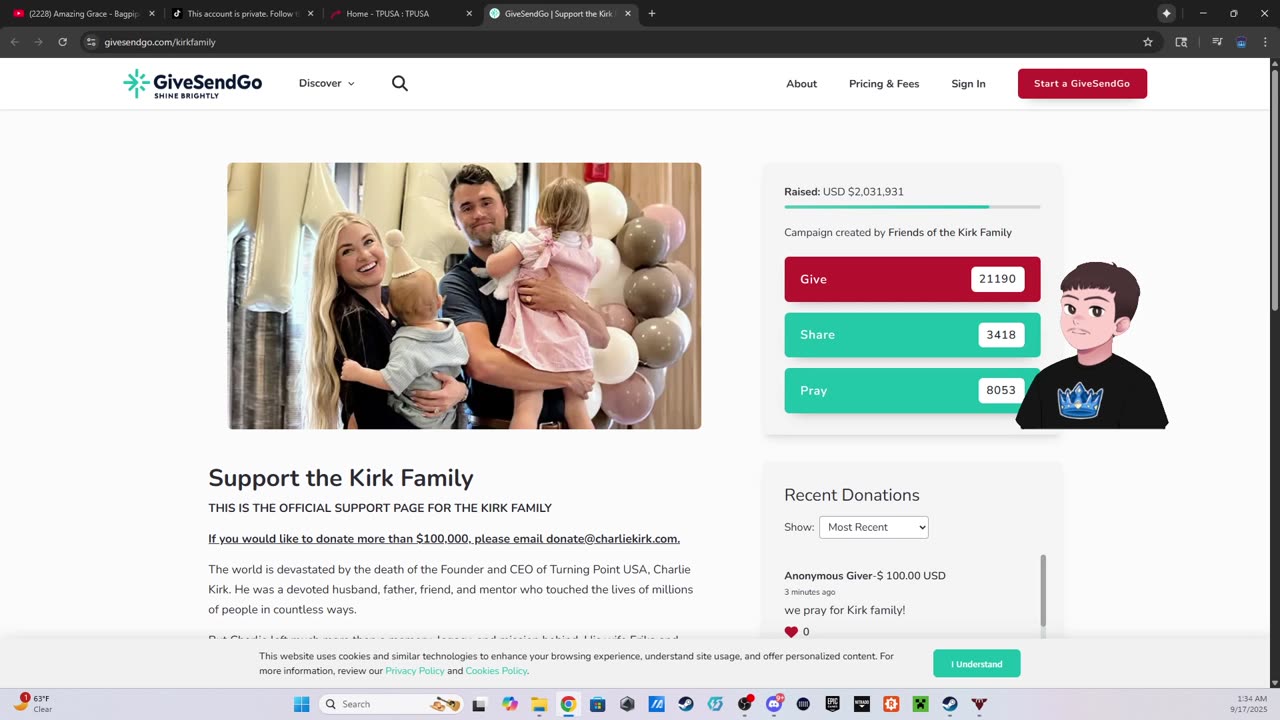Switch to private account TikTok tab
1280x720 pixels.
point(243,13)
